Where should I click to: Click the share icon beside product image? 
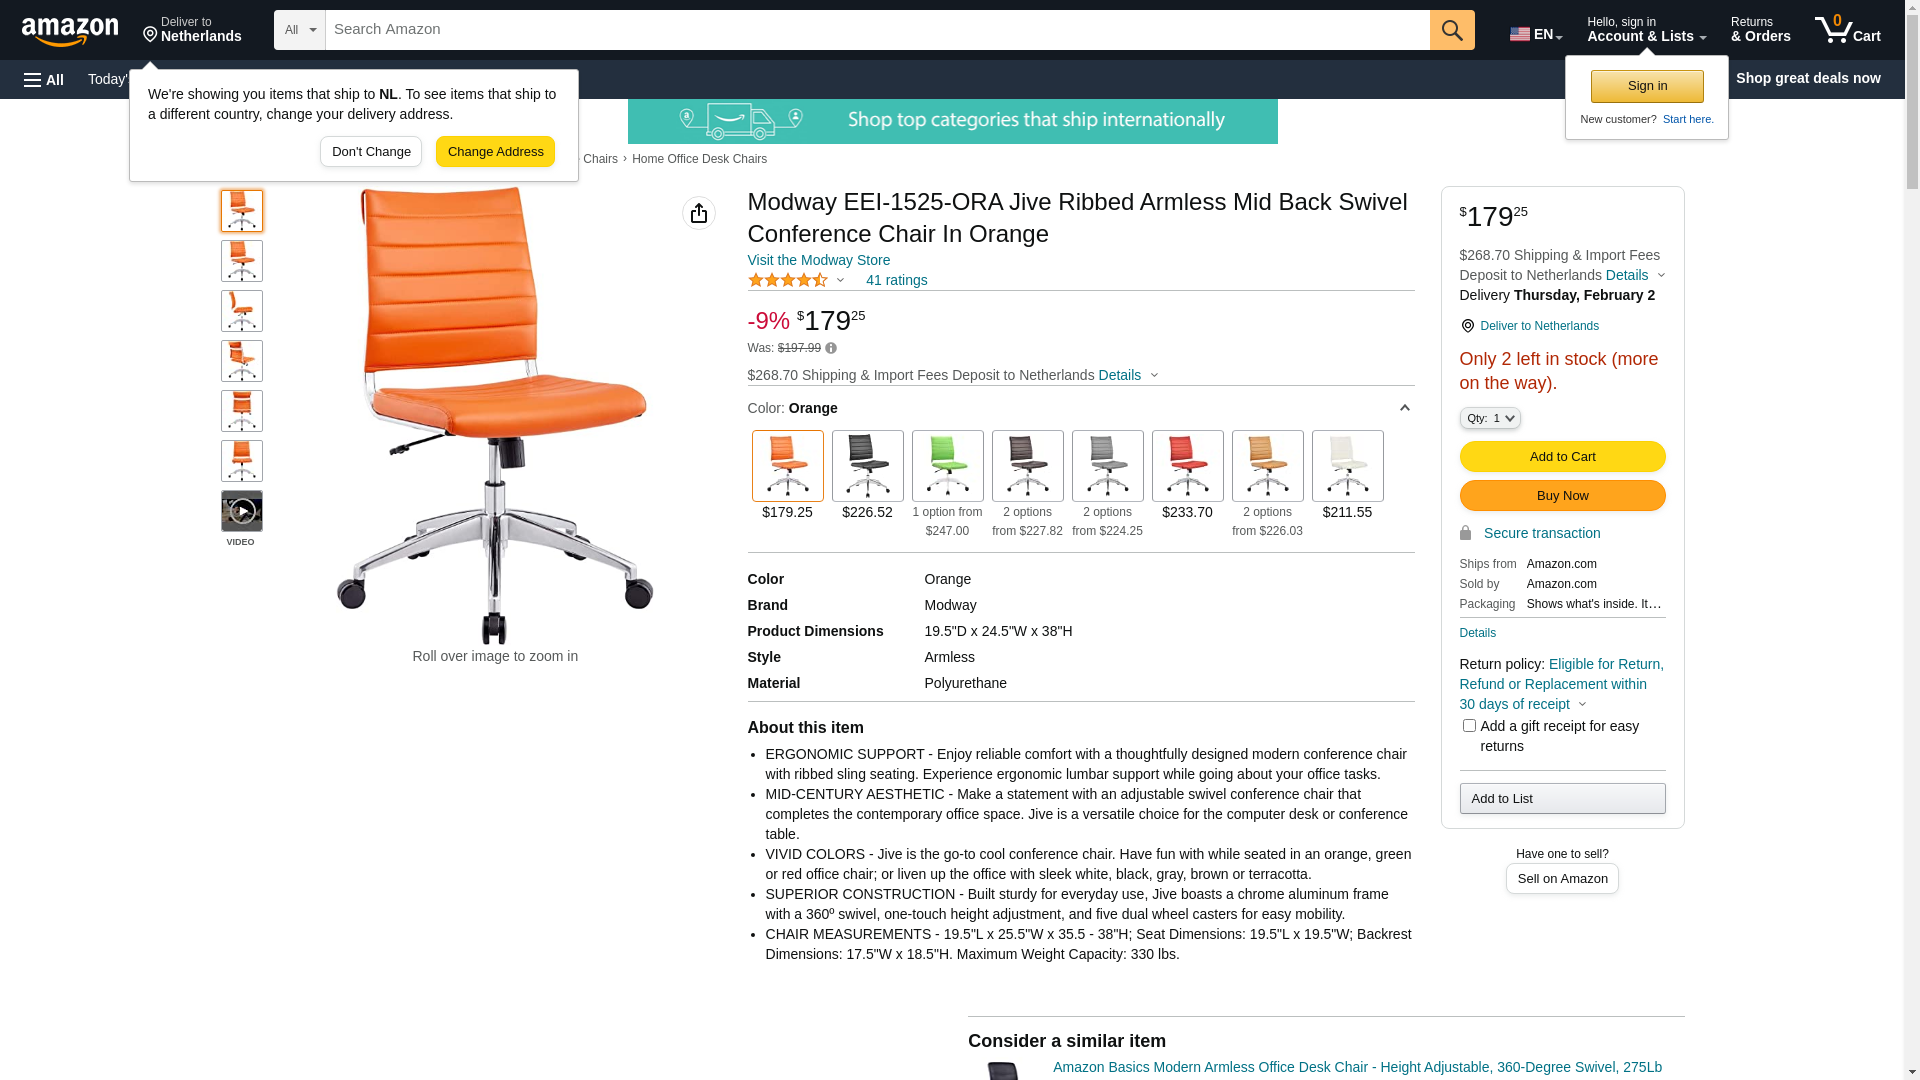pyautogui.click(x=699, y=213)
